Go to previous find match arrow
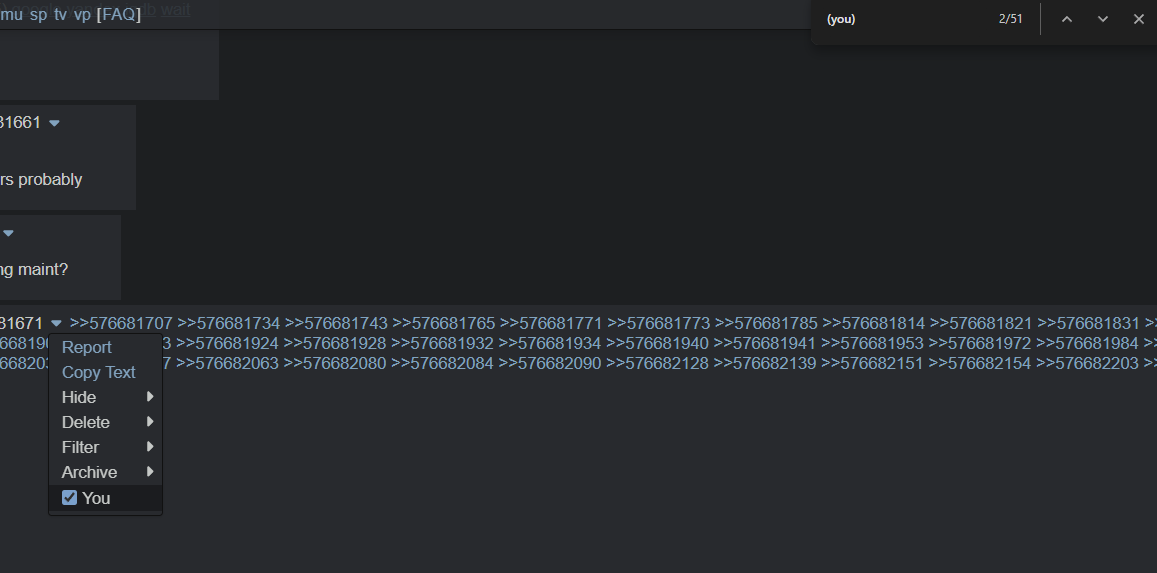 tap(1066, 19)
